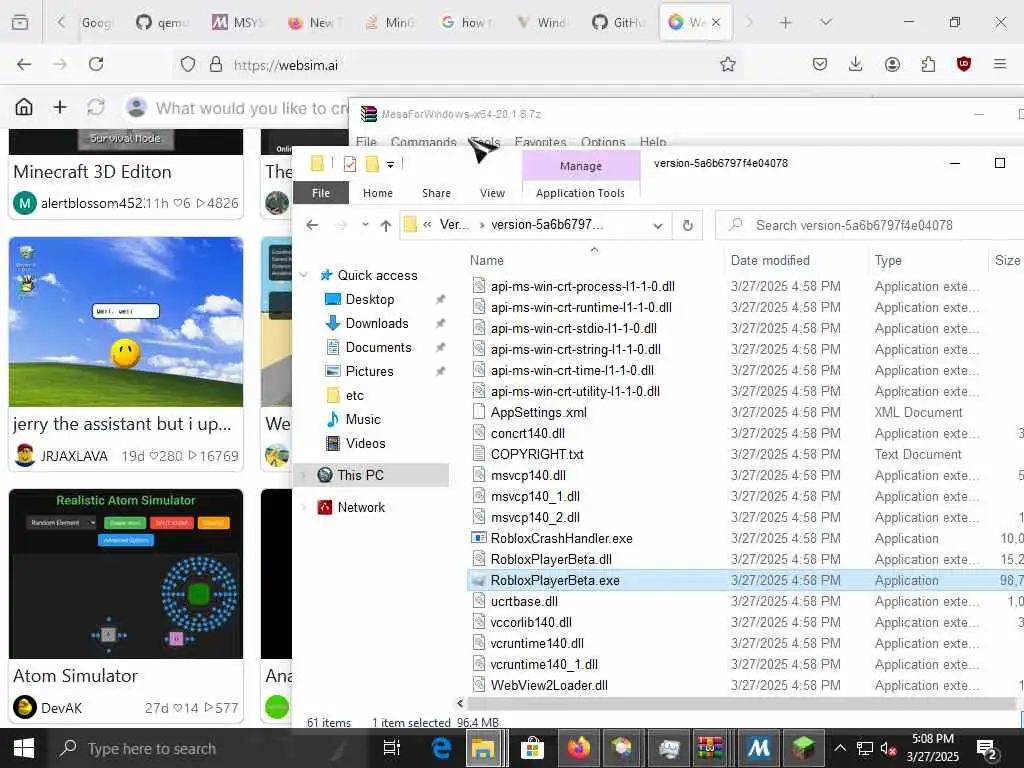Open Application Tools ribbon tab
The image size is (1024, 768).
[x=580, y=193]
